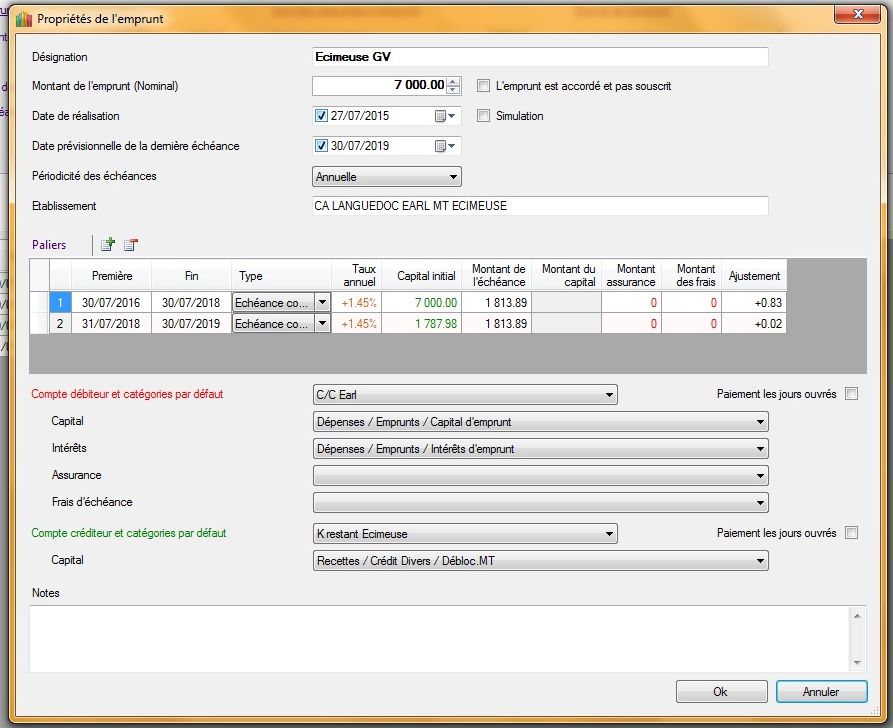This screenshot has height=728, width=893.
Task: Increase the Montant de l'emprunt value
Action: click(x=454, y=82)
